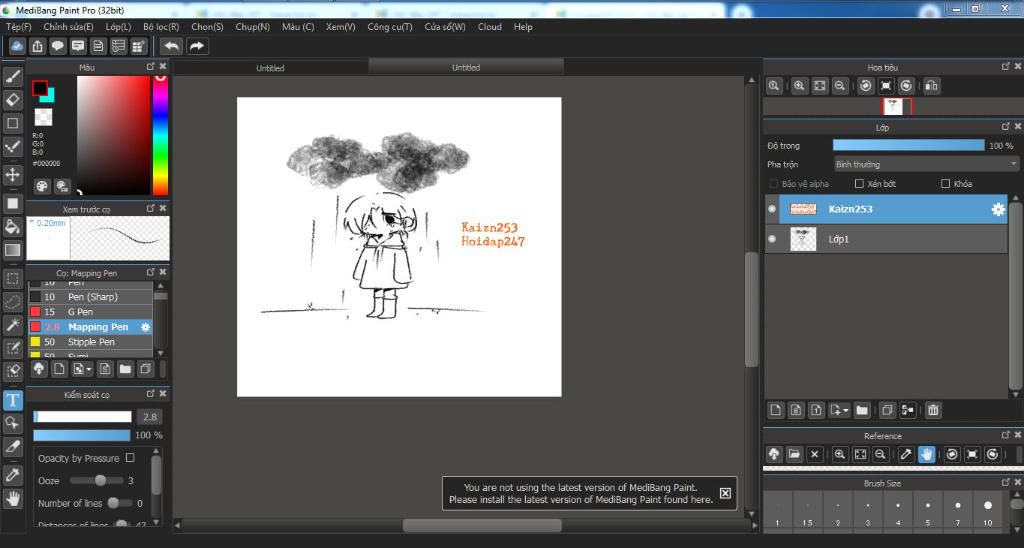Hide the Kaizn253 layer
This screenshot has height=548, width=1024.
(x=772, y=209)
